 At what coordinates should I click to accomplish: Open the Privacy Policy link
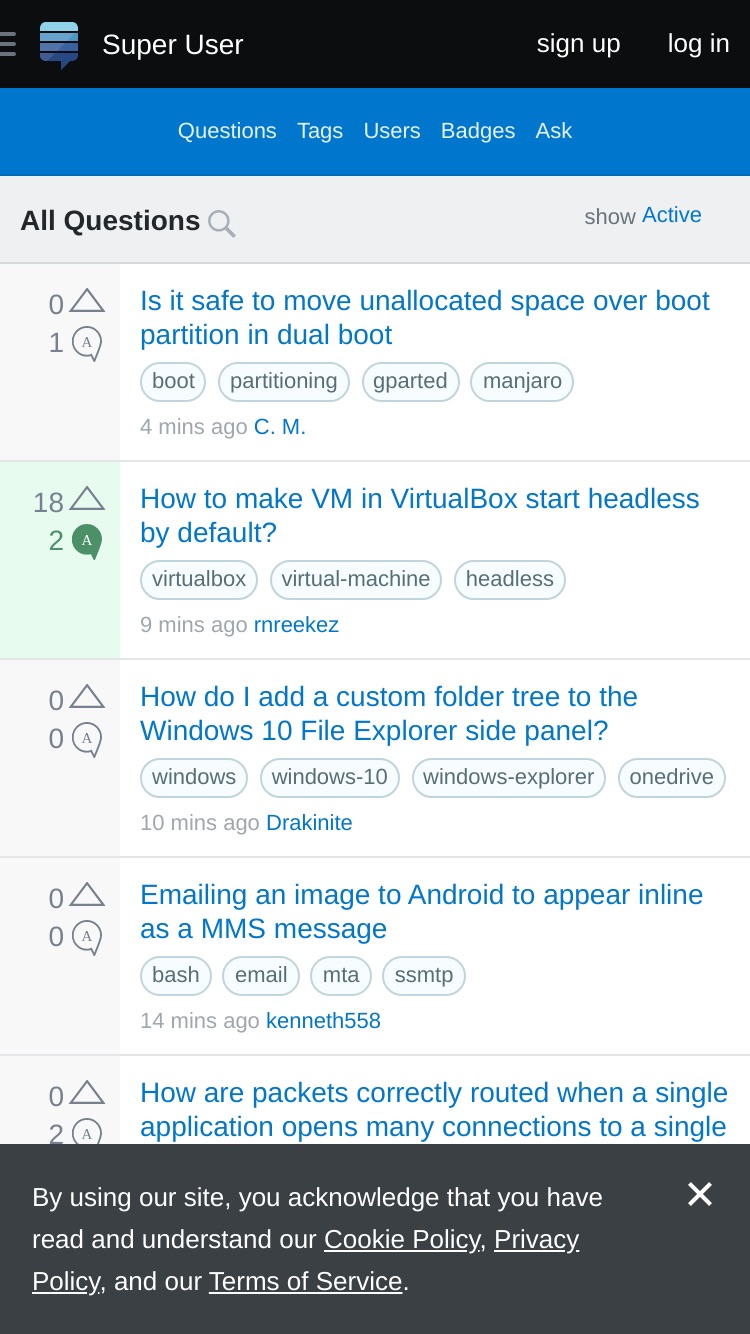[306, 1260]
